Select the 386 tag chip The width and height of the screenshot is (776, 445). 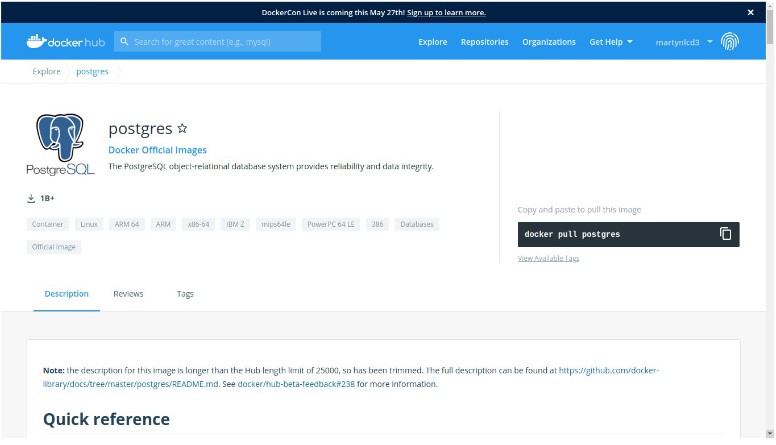point(377,224)
